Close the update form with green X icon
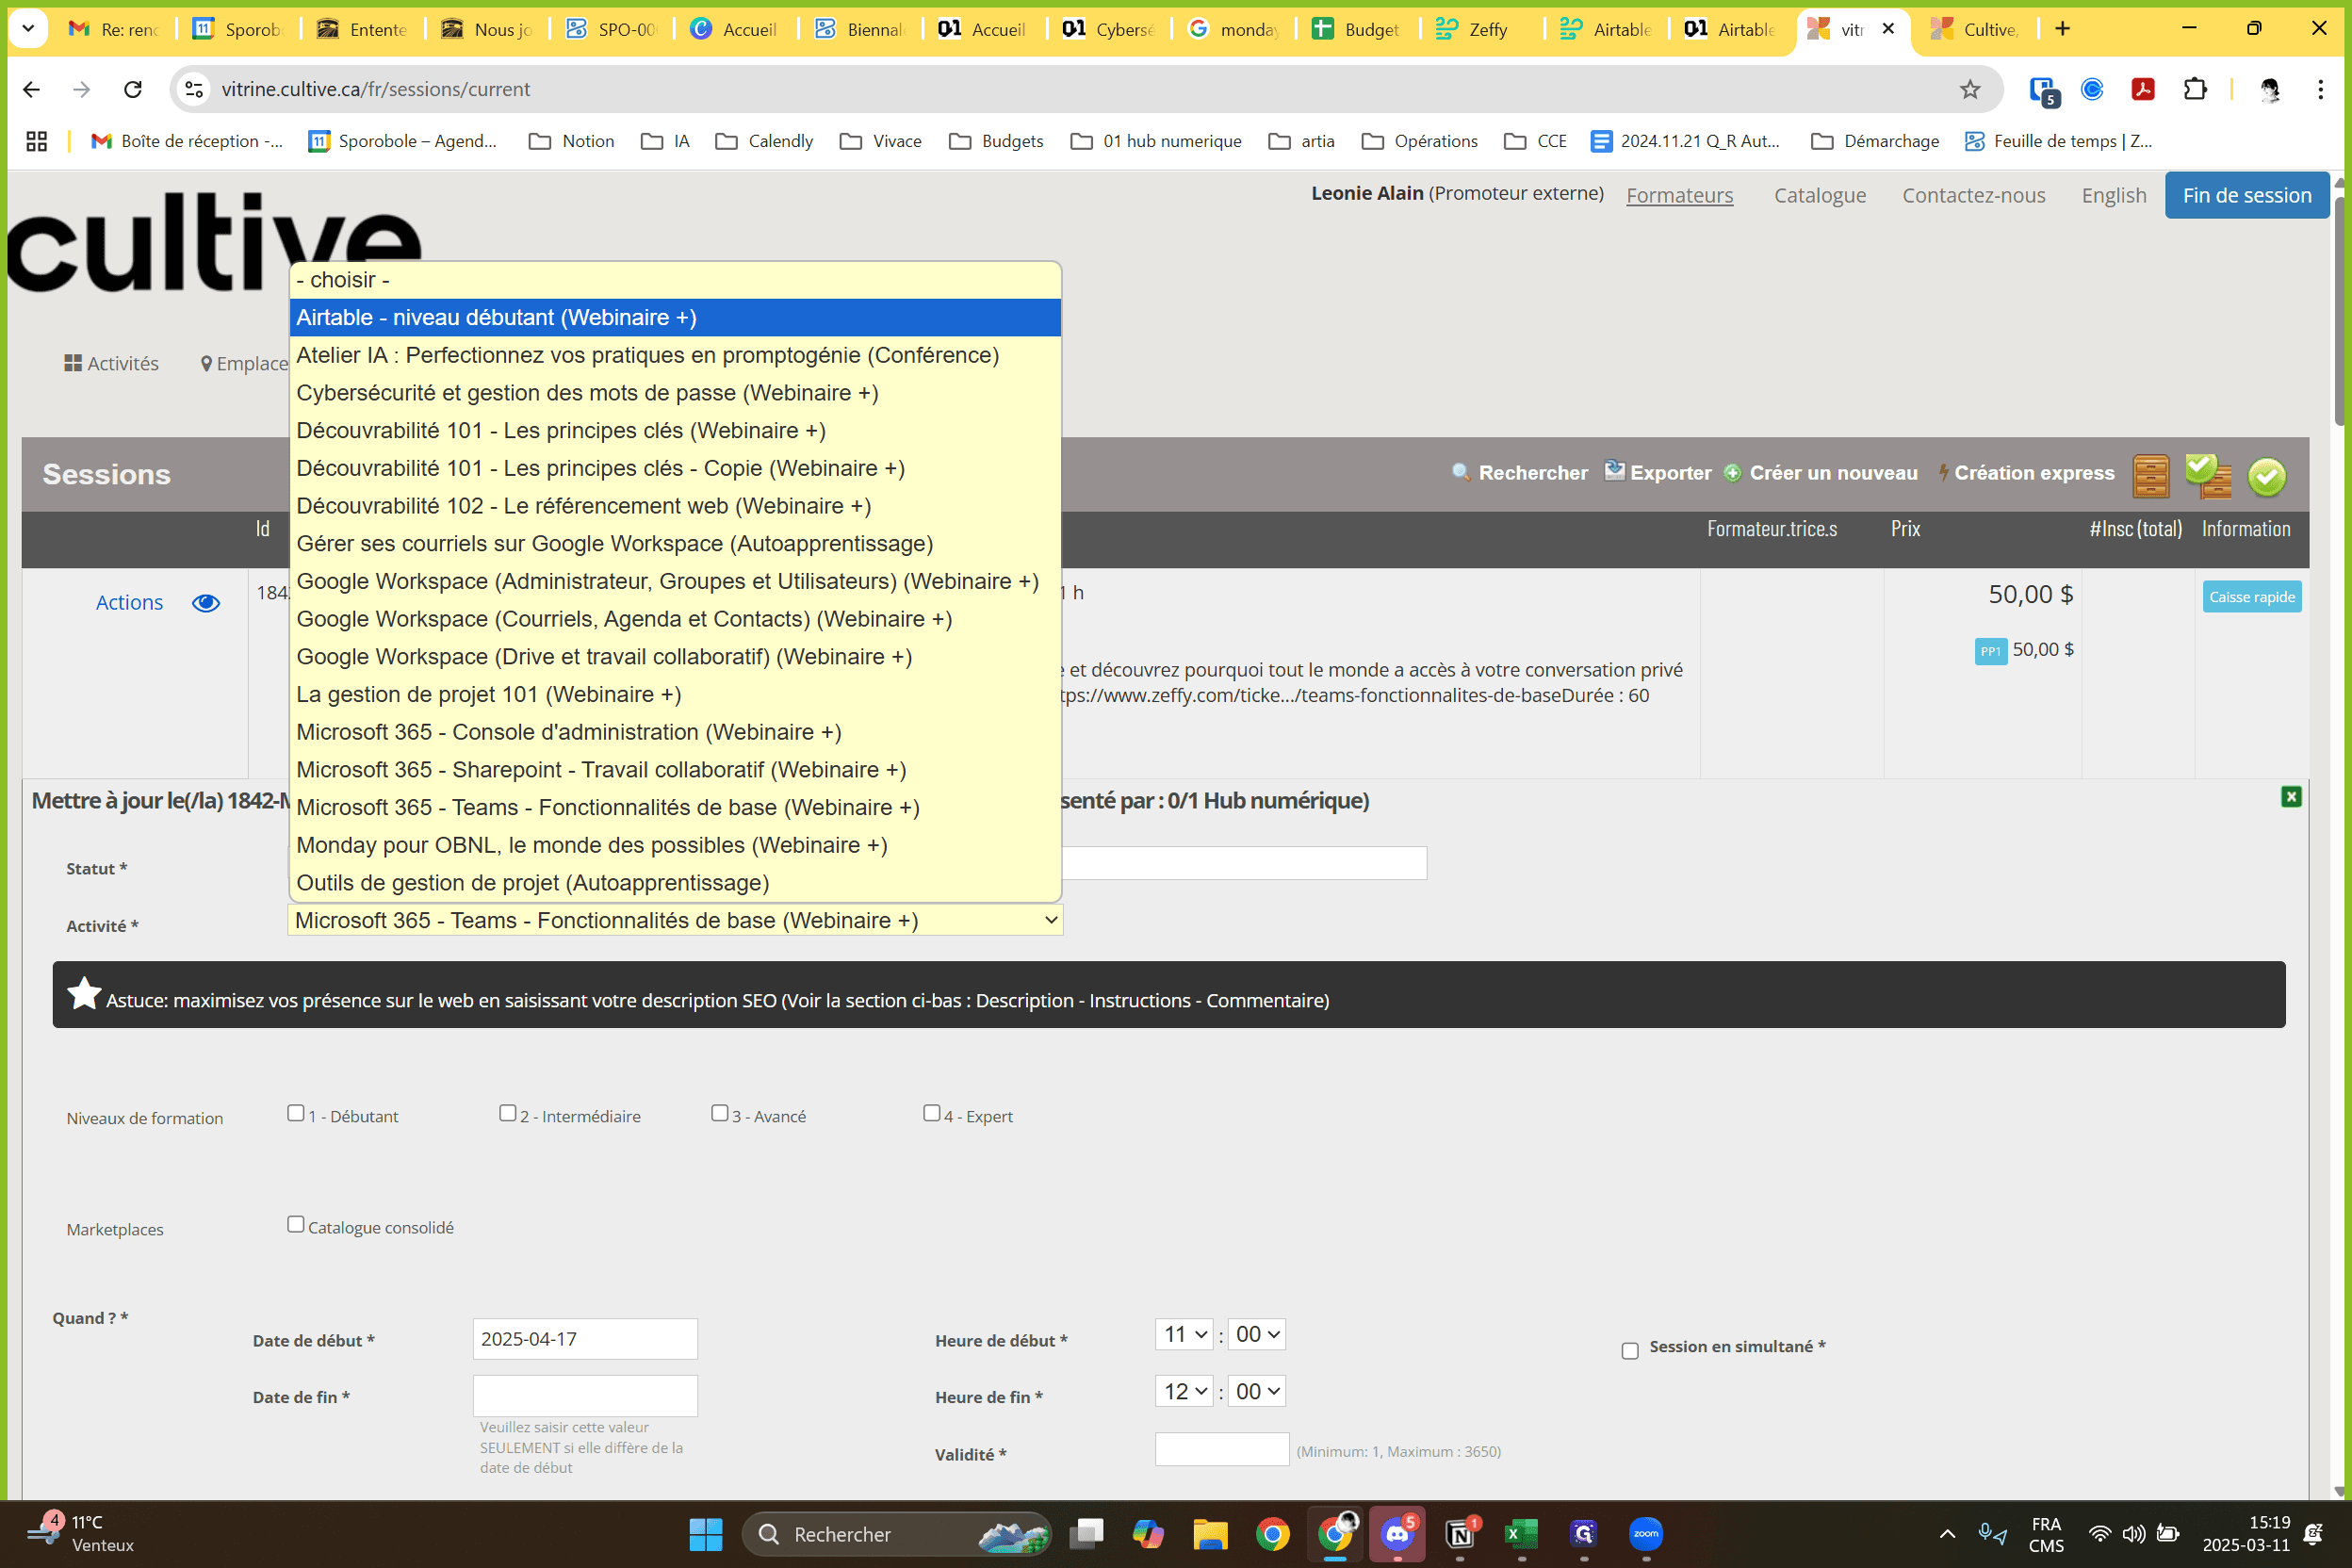 (2291, 797)
